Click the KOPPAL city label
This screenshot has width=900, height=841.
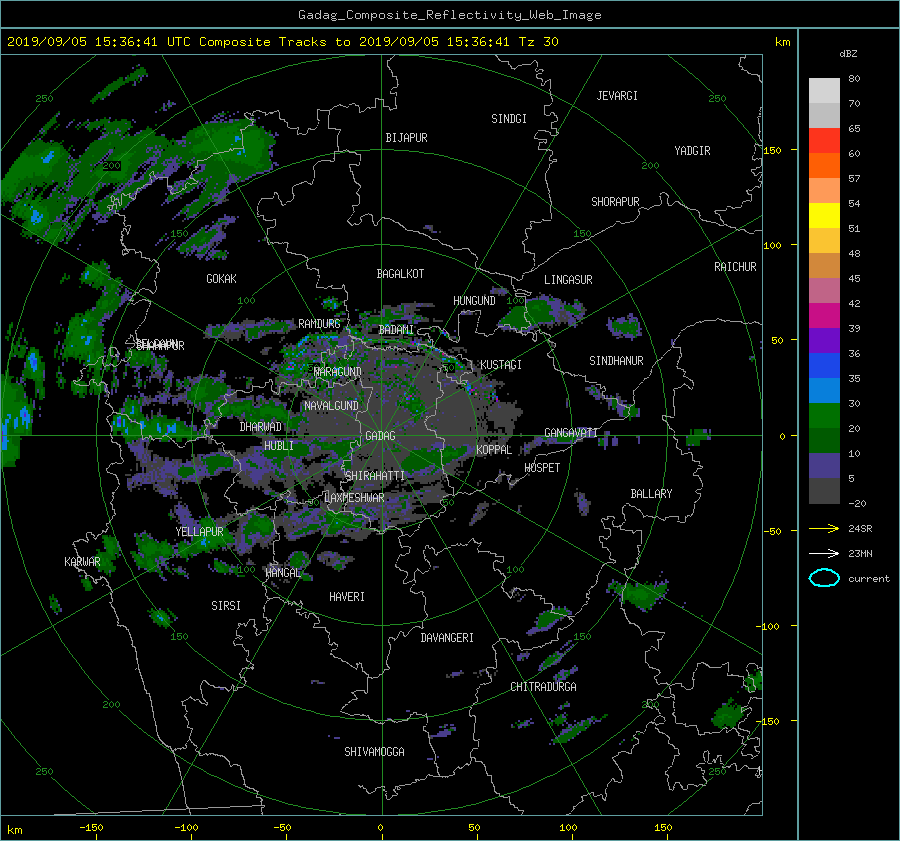point(494,450)
